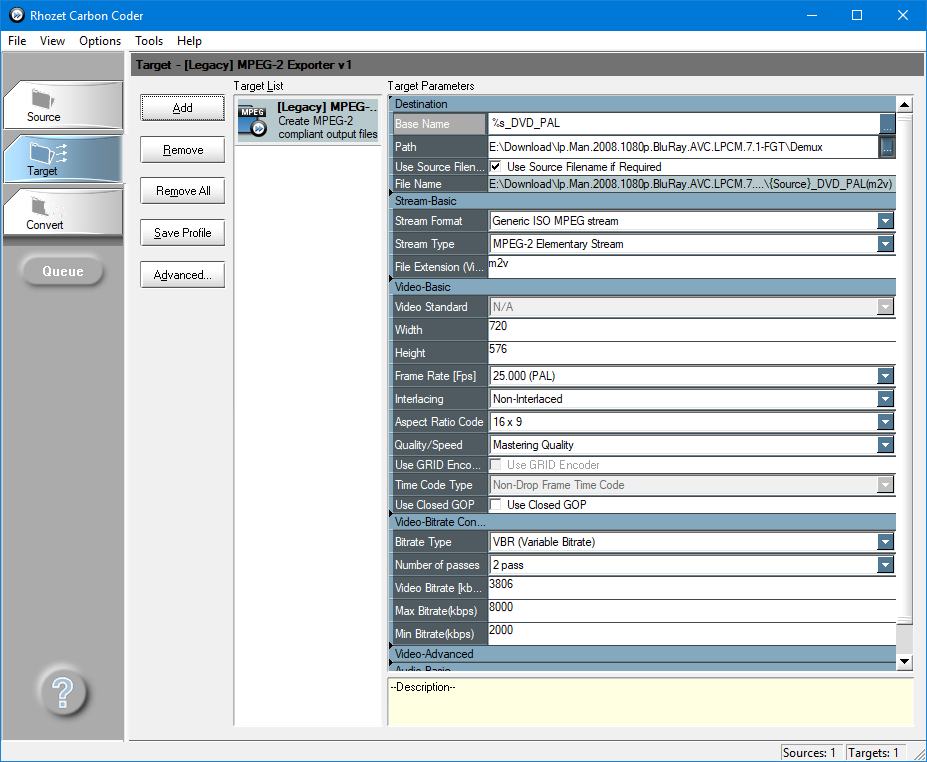Viewport: 927px width, 762px height.
Task: Click the Save Profile button
Action: coord(183,233)
